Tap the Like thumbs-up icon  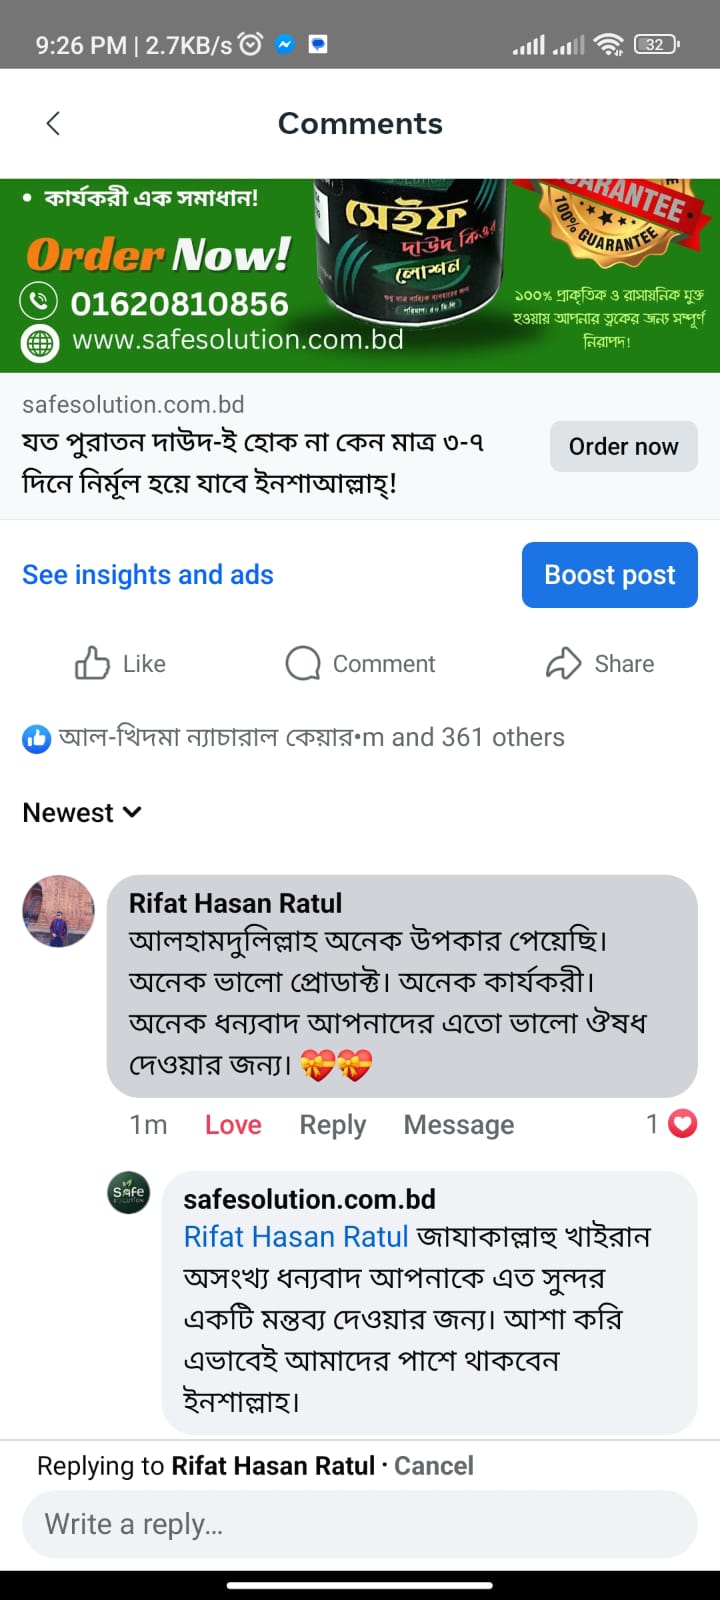click(x=92, y=663)
